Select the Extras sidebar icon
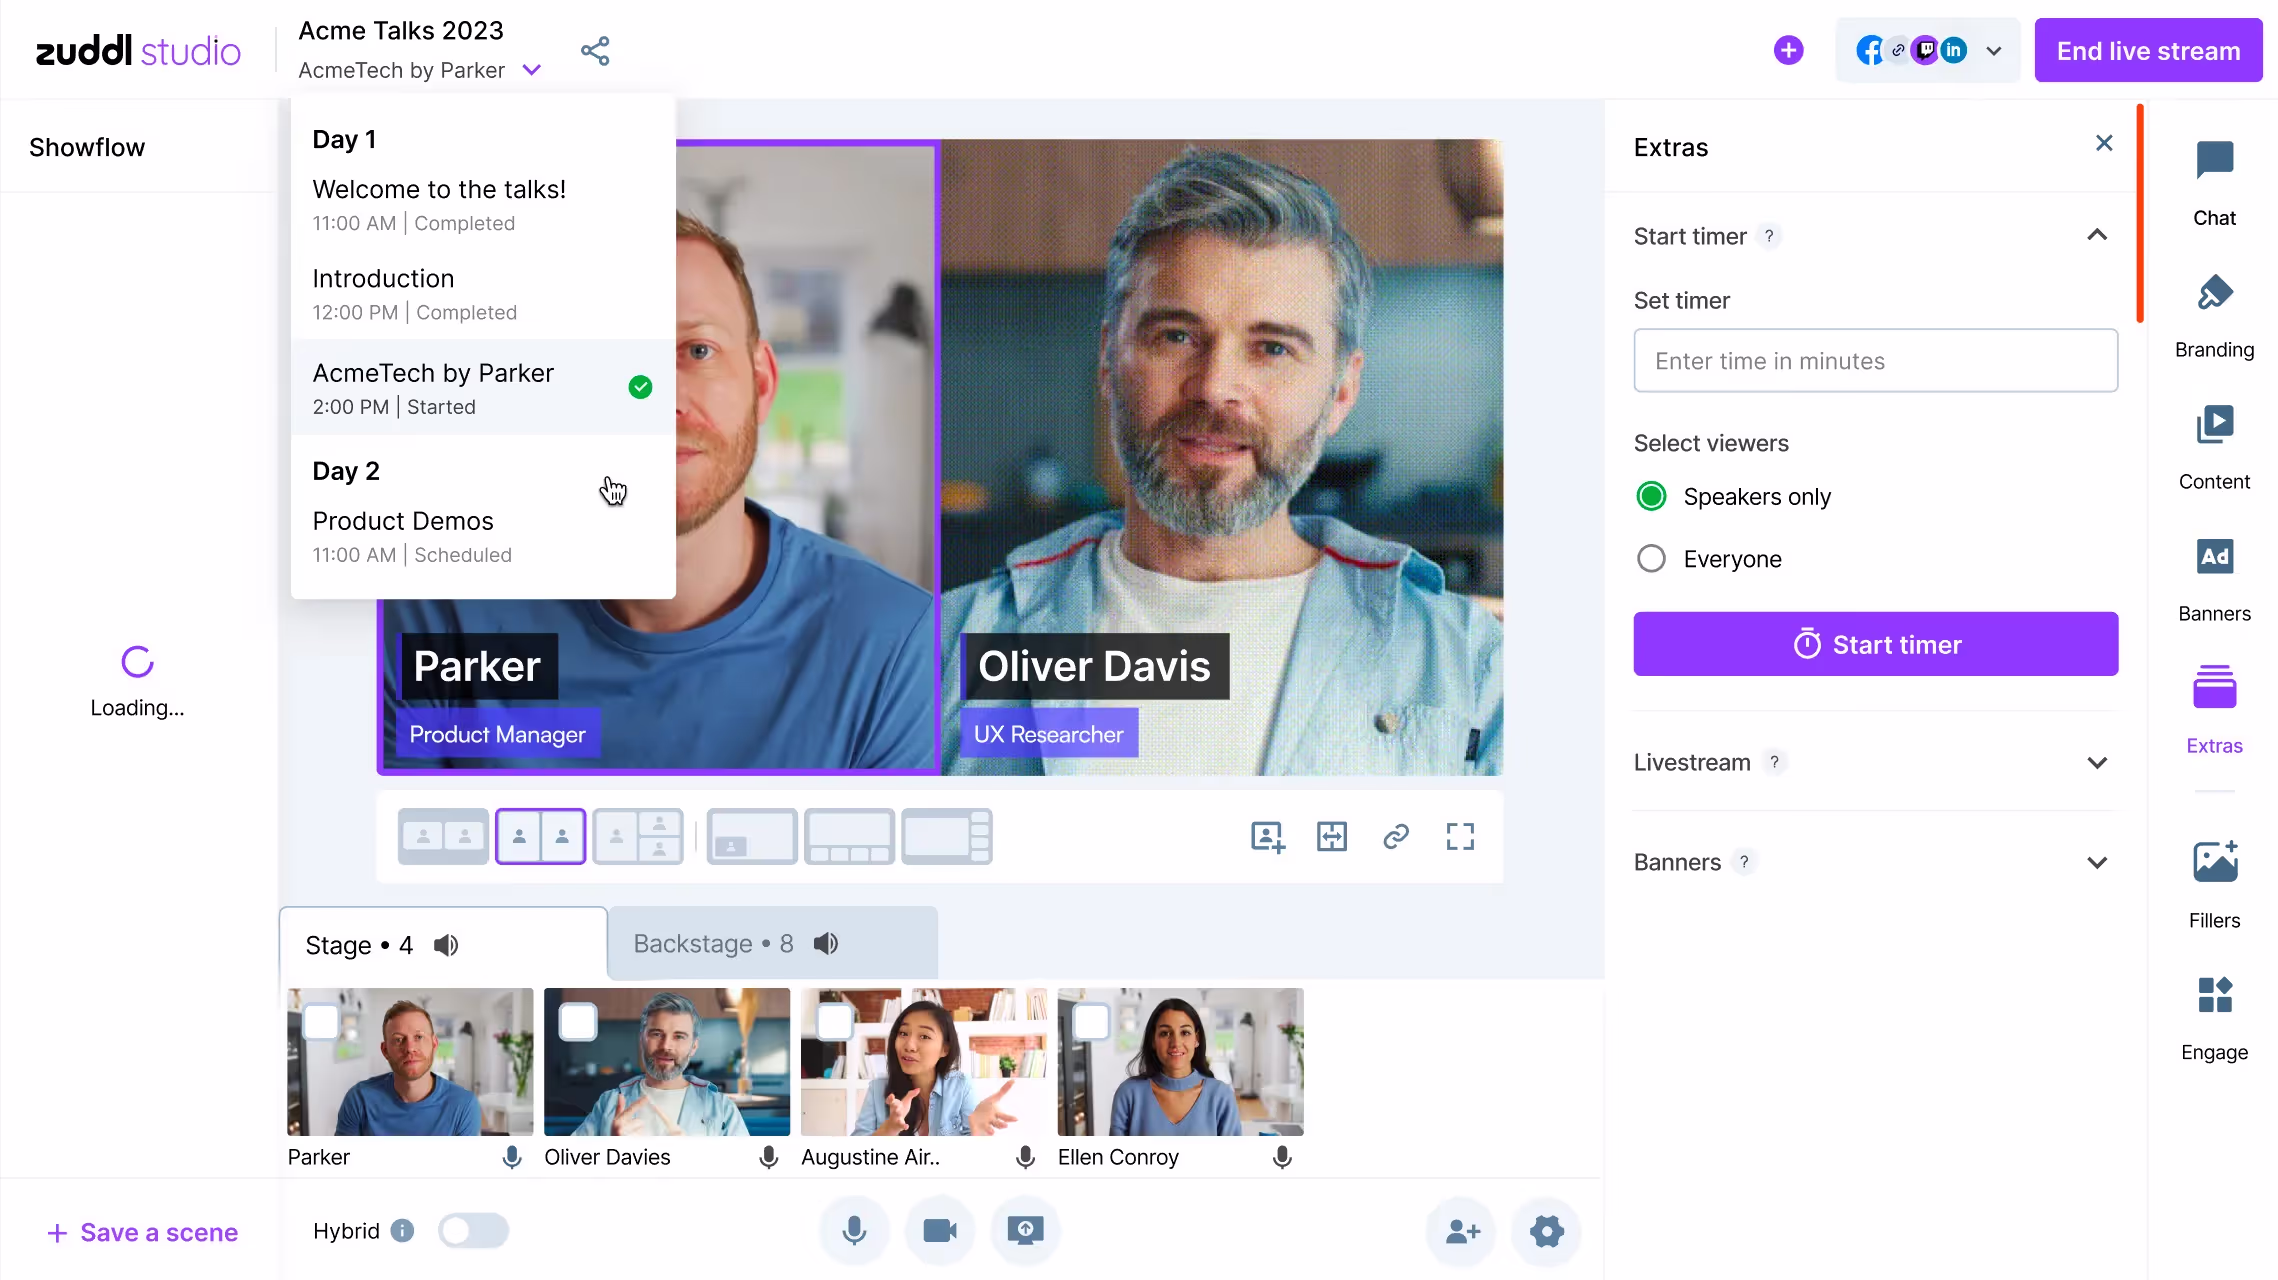 click(2214, 711)
